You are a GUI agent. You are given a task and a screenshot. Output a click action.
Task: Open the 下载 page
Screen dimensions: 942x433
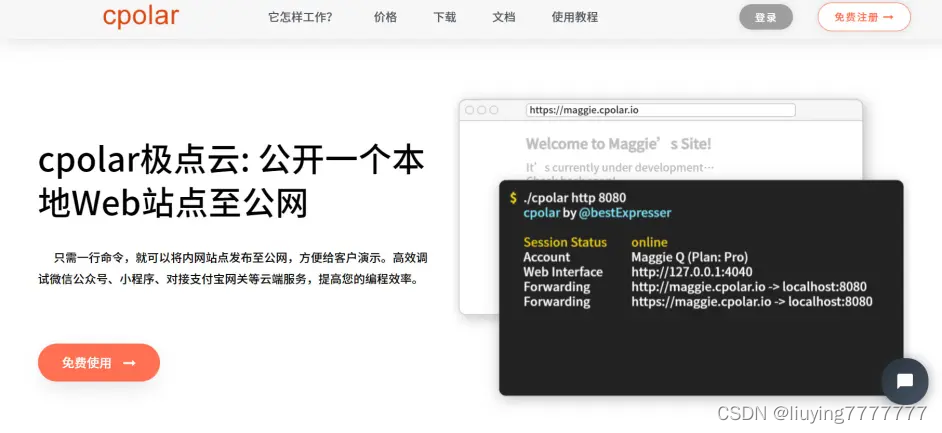(445, 17)
